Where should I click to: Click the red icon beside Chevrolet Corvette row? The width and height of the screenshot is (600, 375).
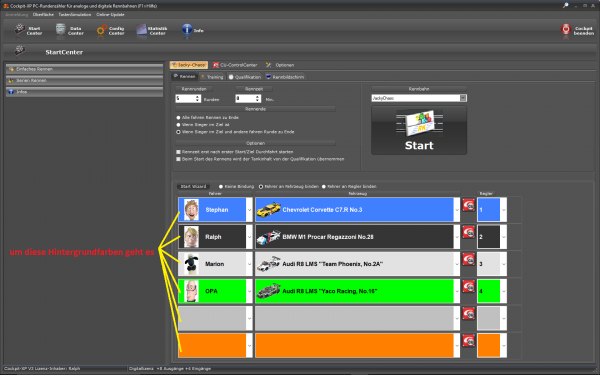tap(468, 205)
